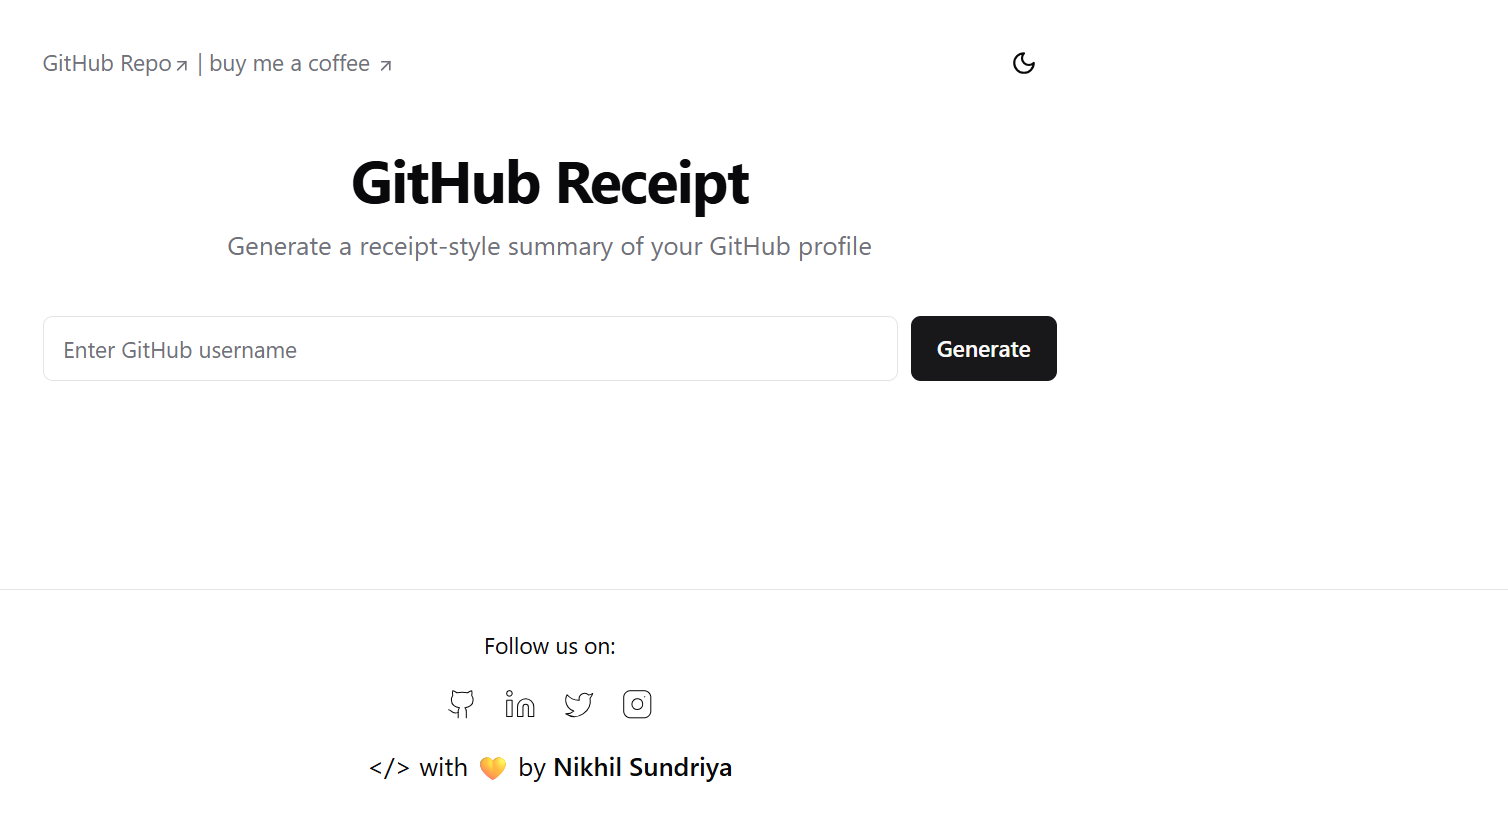Screen dimensions: 1508x815
Task: Open the GitHub social icon in the footer
Action: pyautogui.click(x=461, y=704)
